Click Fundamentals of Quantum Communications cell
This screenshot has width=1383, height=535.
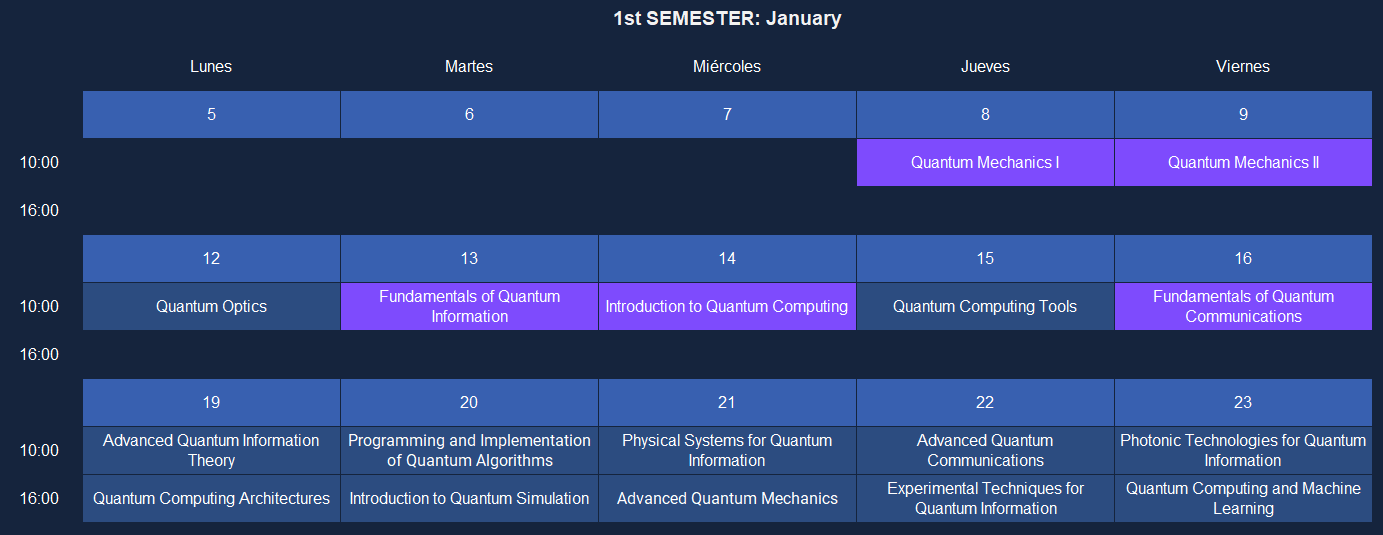1243,306
